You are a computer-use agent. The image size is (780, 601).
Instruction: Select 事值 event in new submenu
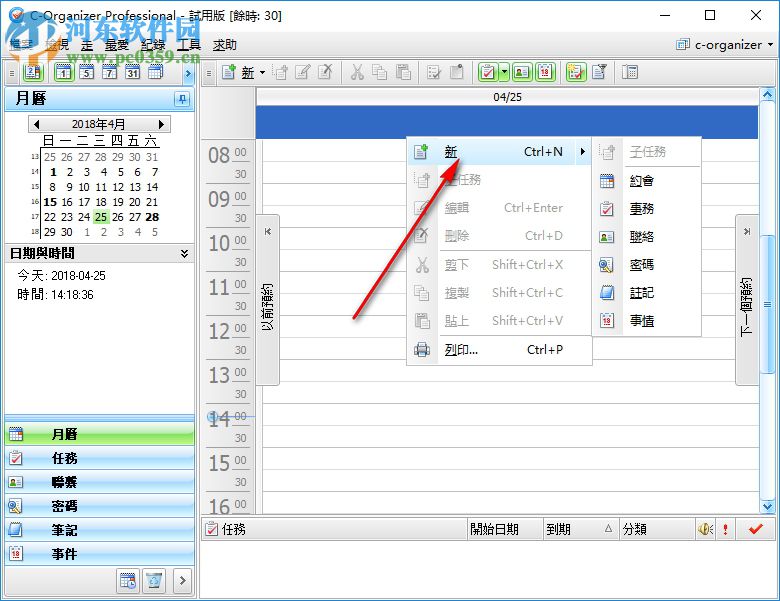[647, 321]
